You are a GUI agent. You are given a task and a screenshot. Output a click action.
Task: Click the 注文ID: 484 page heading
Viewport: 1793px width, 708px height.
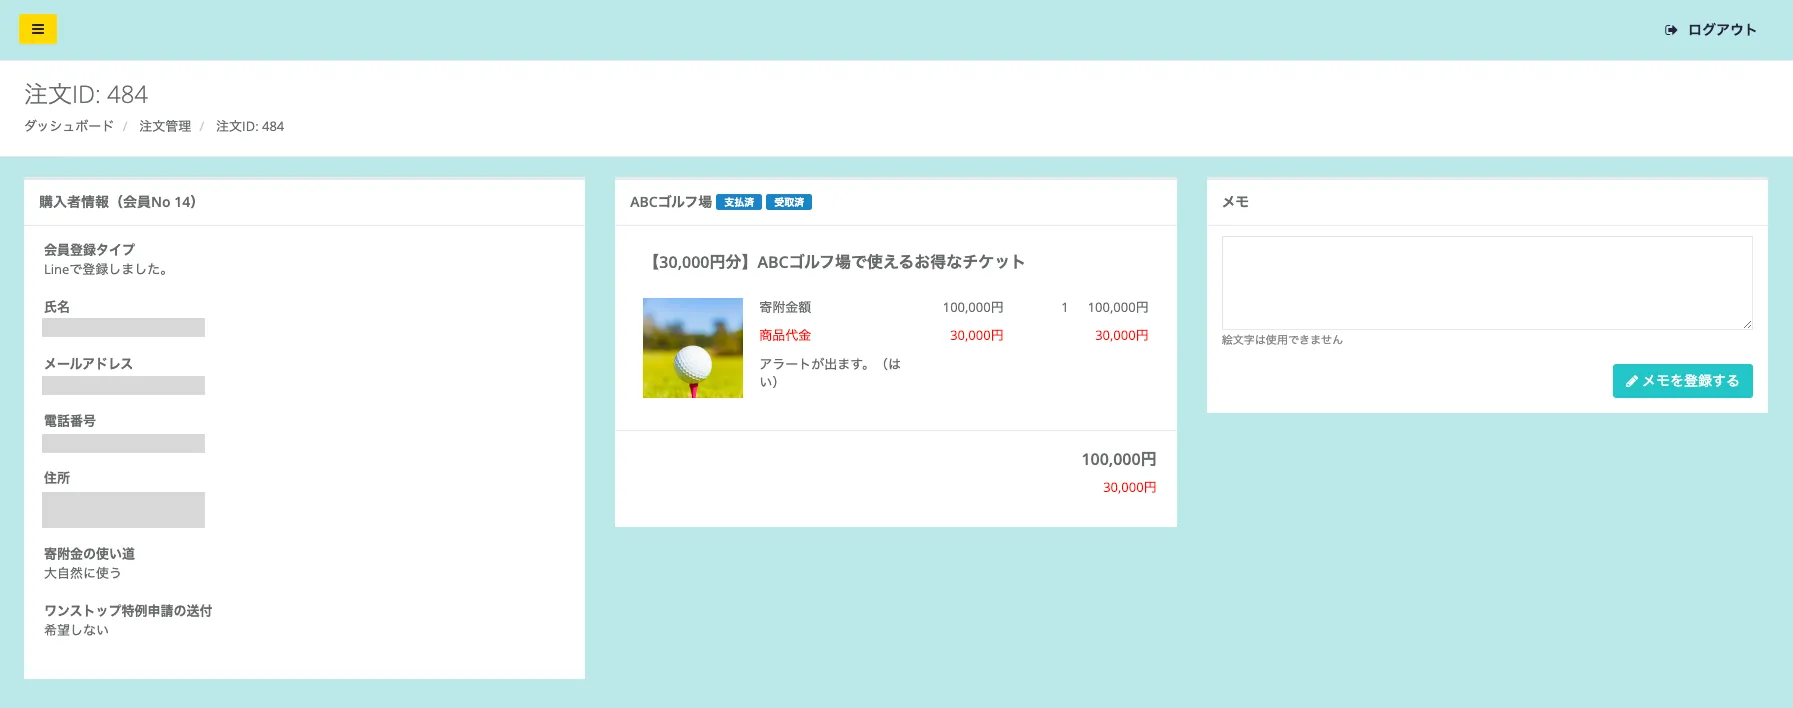[x=86, y=94]
